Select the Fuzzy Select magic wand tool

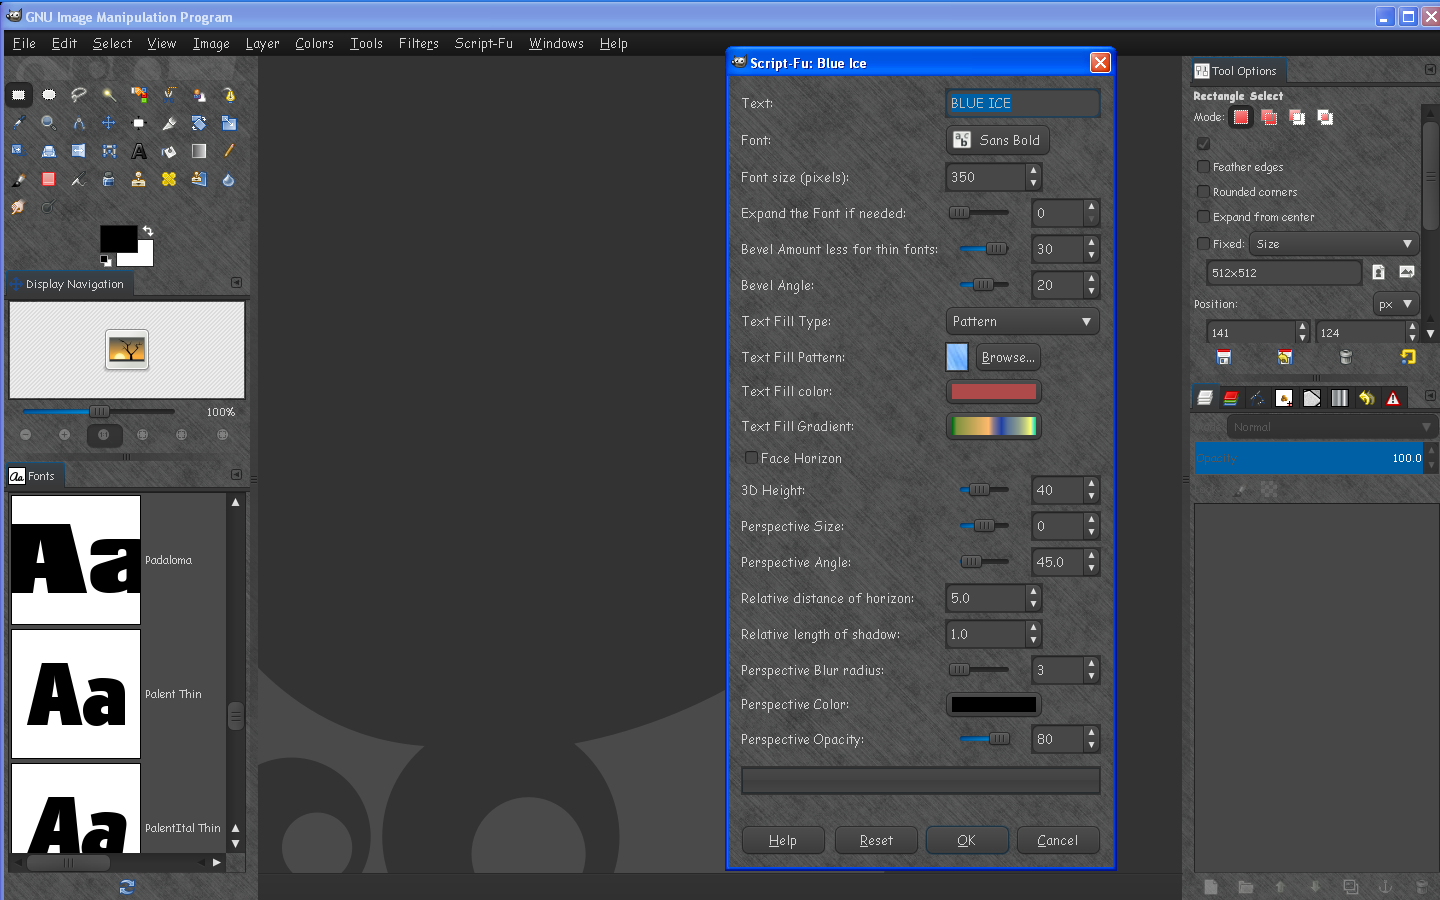pyautogui.click(x=109, y=95)
